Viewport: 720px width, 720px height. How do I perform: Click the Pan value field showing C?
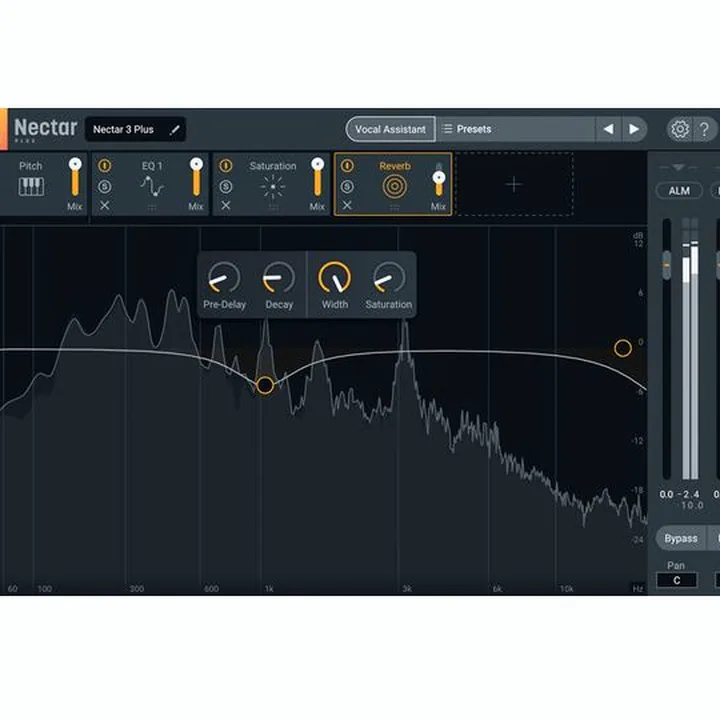(x=677, y=580)
